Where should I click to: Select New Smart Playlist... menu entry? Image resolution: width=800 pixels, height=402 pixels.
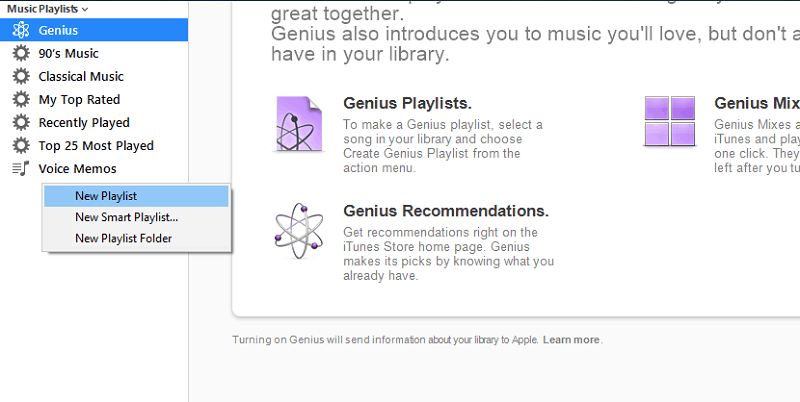pos(126,217)
